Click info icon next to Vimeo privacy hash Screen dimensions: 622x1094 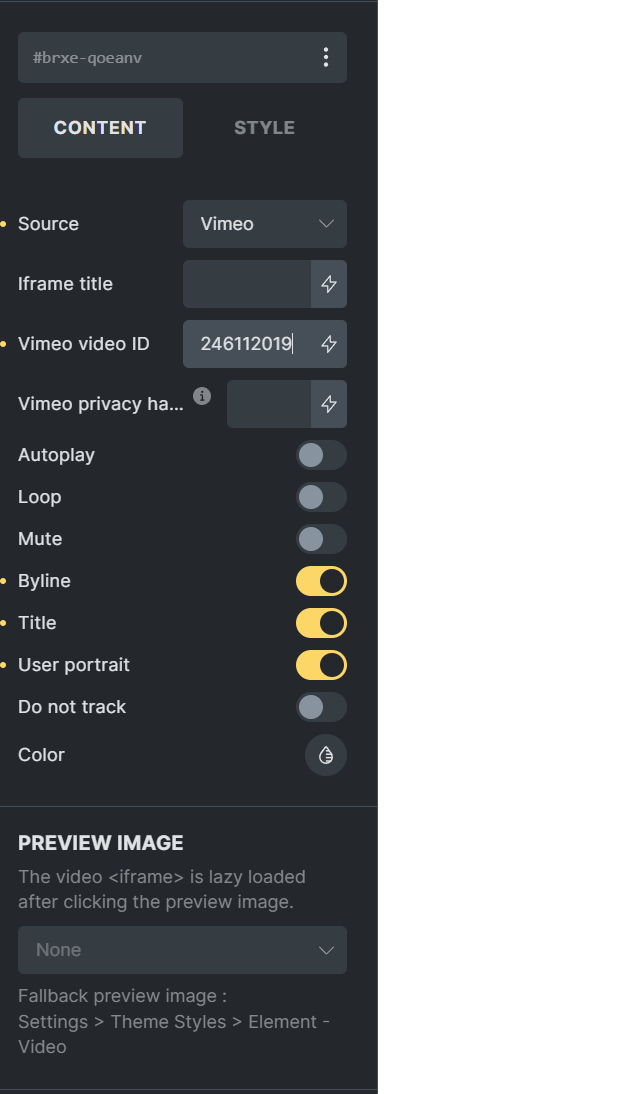pyautogui.click(x=202, y=396)
